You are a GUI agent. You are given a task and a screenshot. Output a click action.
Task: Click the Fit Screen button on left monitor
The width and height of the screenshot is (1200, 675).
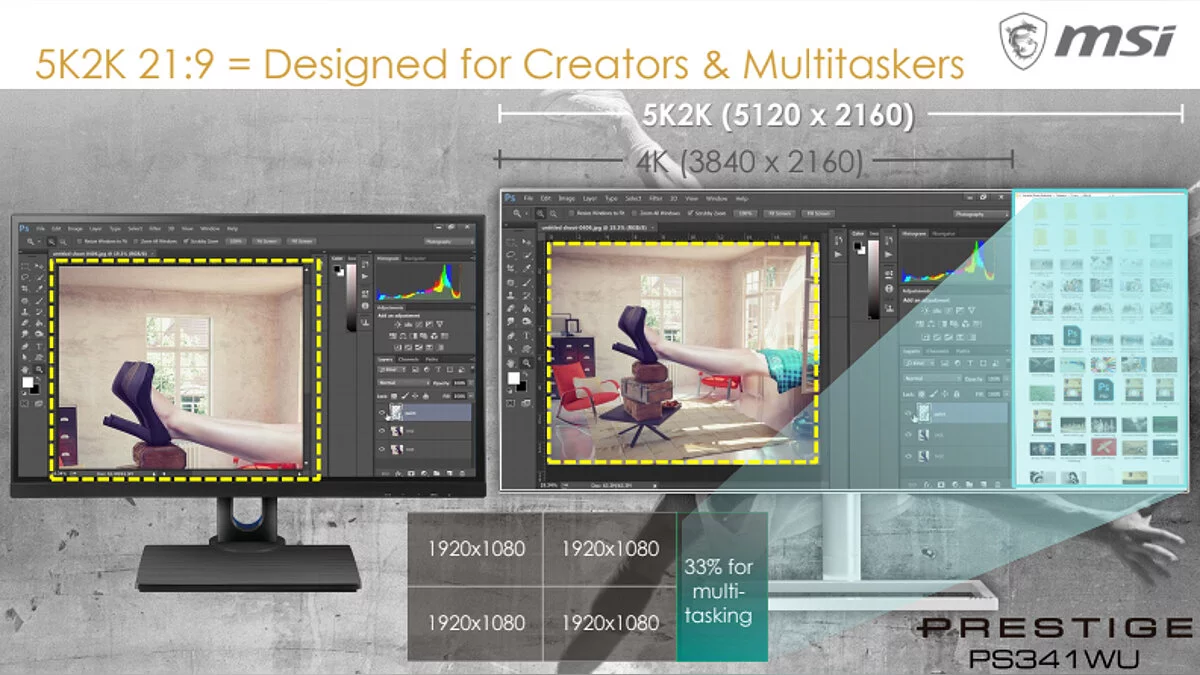click(266, 241)
